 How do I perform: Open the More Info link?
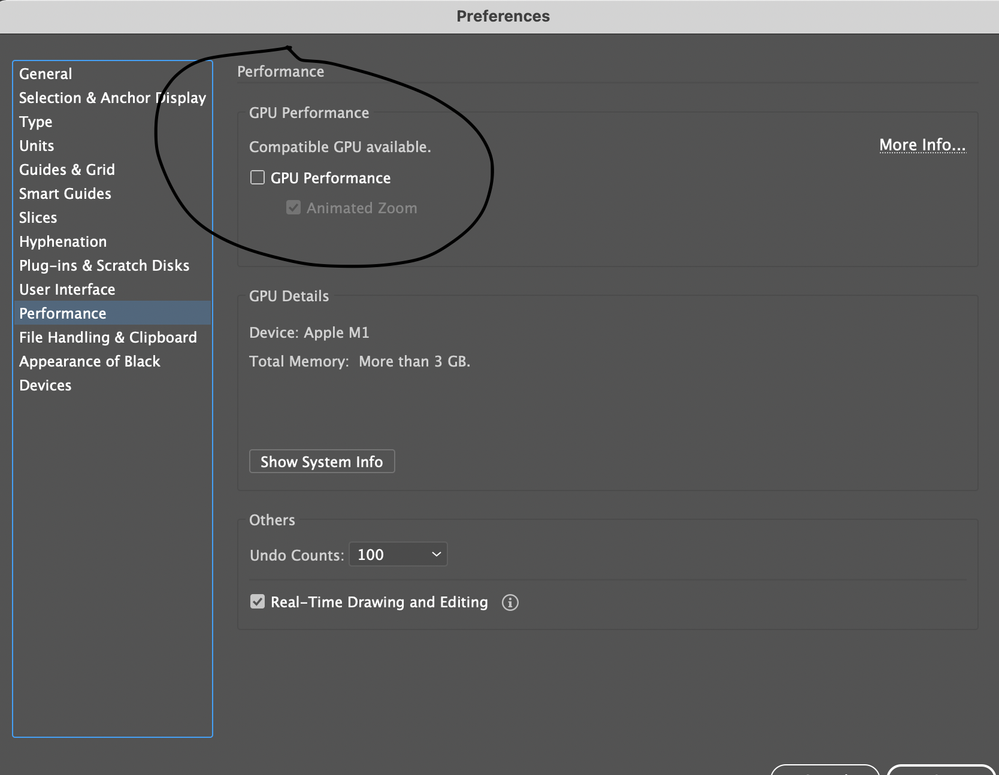tap(922, 145)
